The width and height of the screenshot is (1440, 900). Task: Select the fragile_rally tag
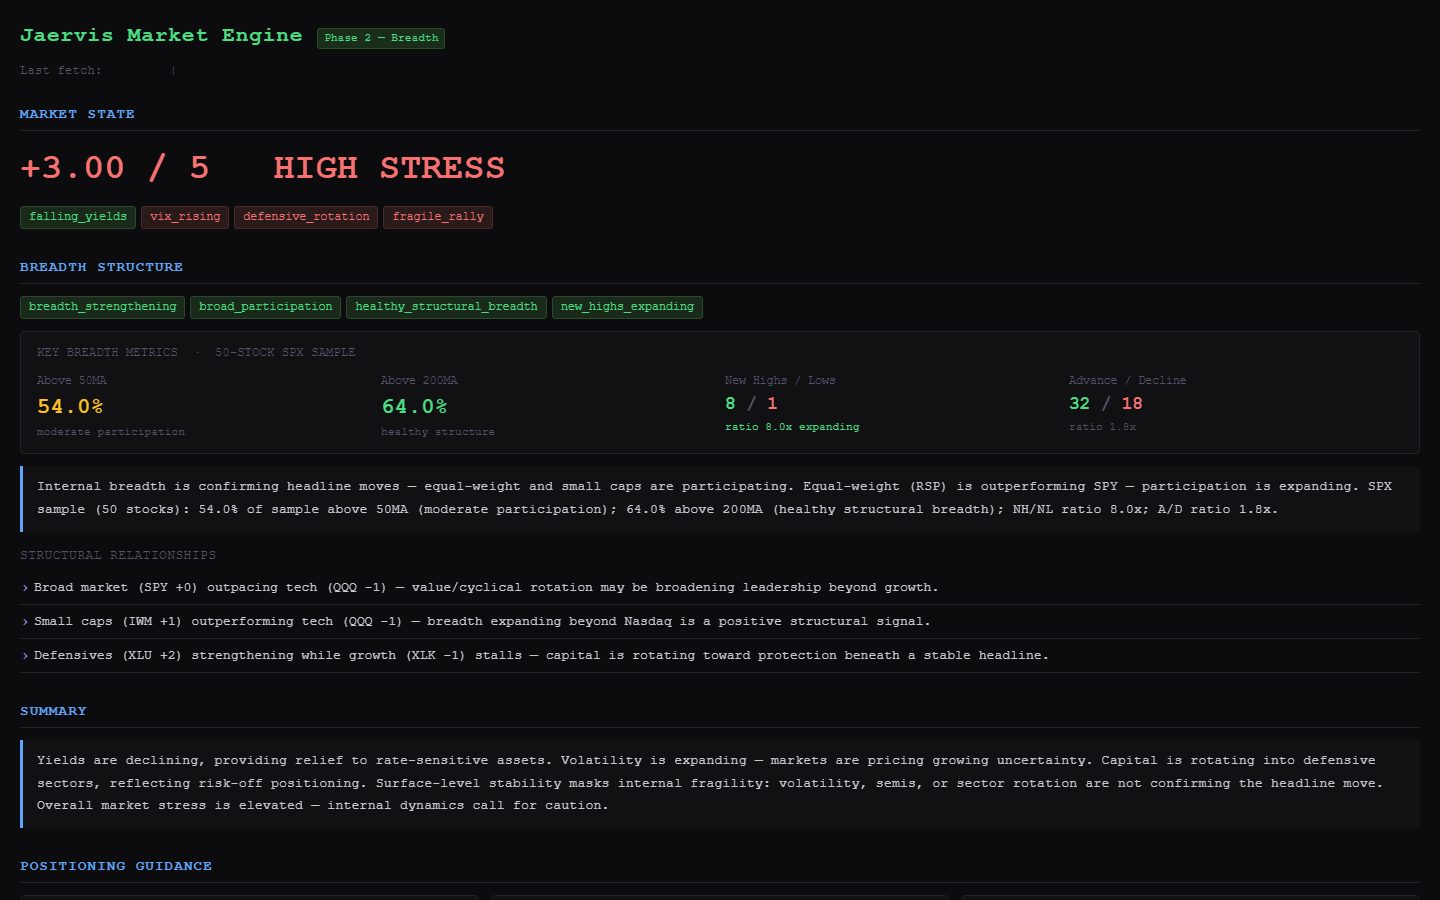[x=438, y=217]
